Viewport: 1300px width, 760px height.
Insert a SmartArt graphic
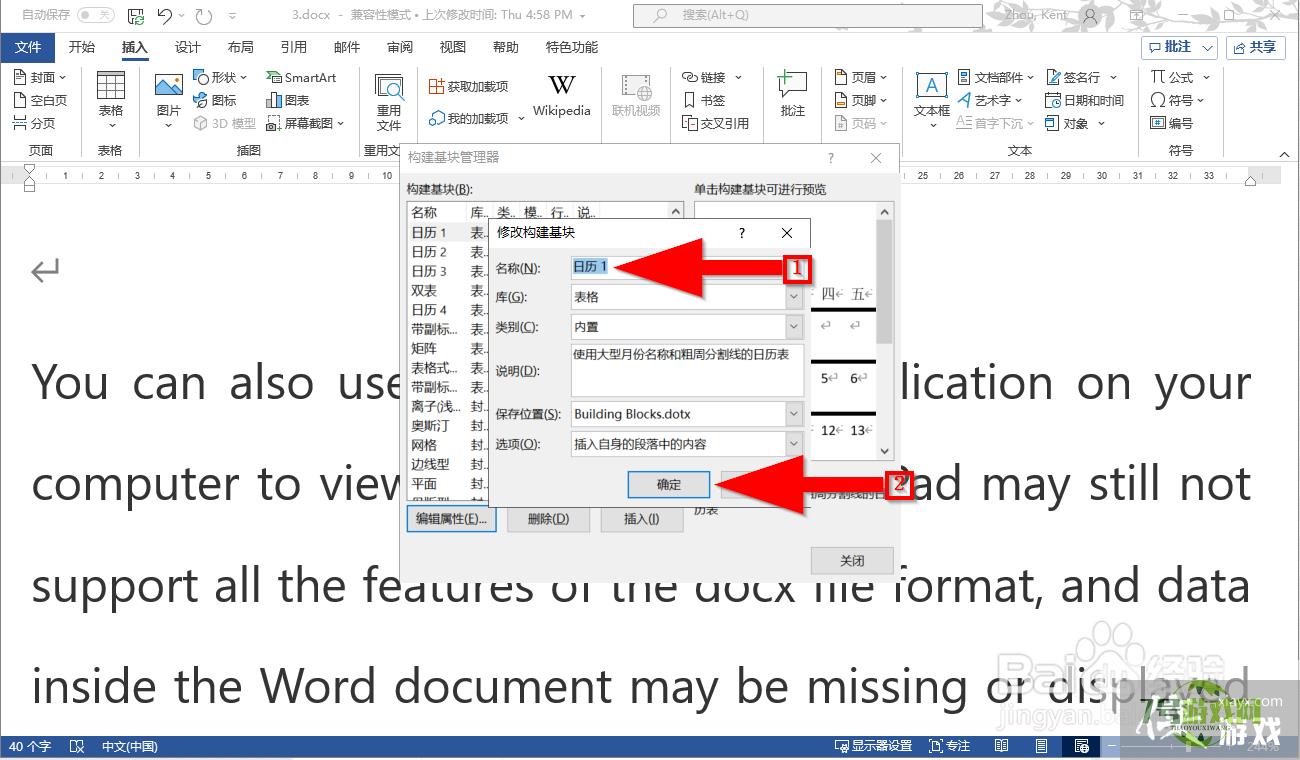301,77
